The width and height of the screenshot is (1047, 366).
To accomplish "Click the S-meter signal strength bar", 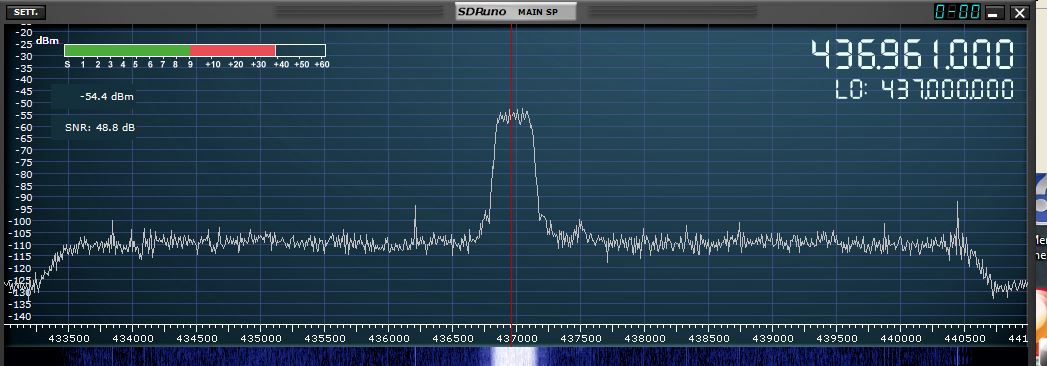I will point(194,50).
